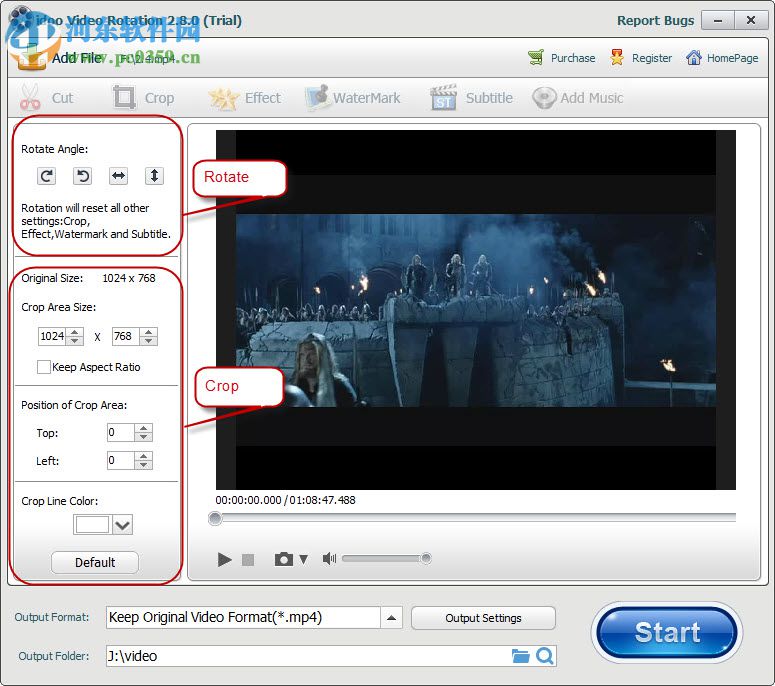Minimize the application window

[718, 20]
